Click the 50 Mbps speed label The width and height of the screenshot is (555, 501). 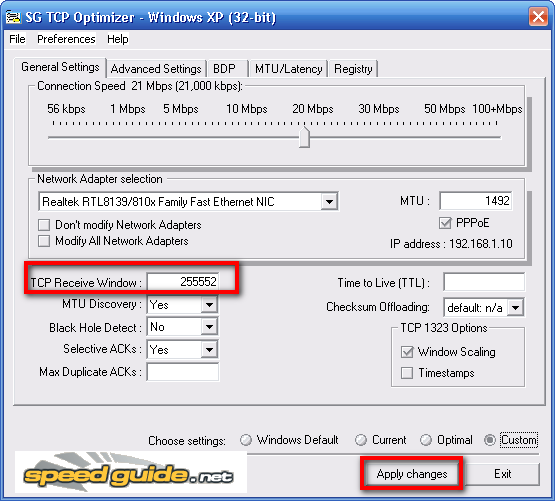click(445, 109)
